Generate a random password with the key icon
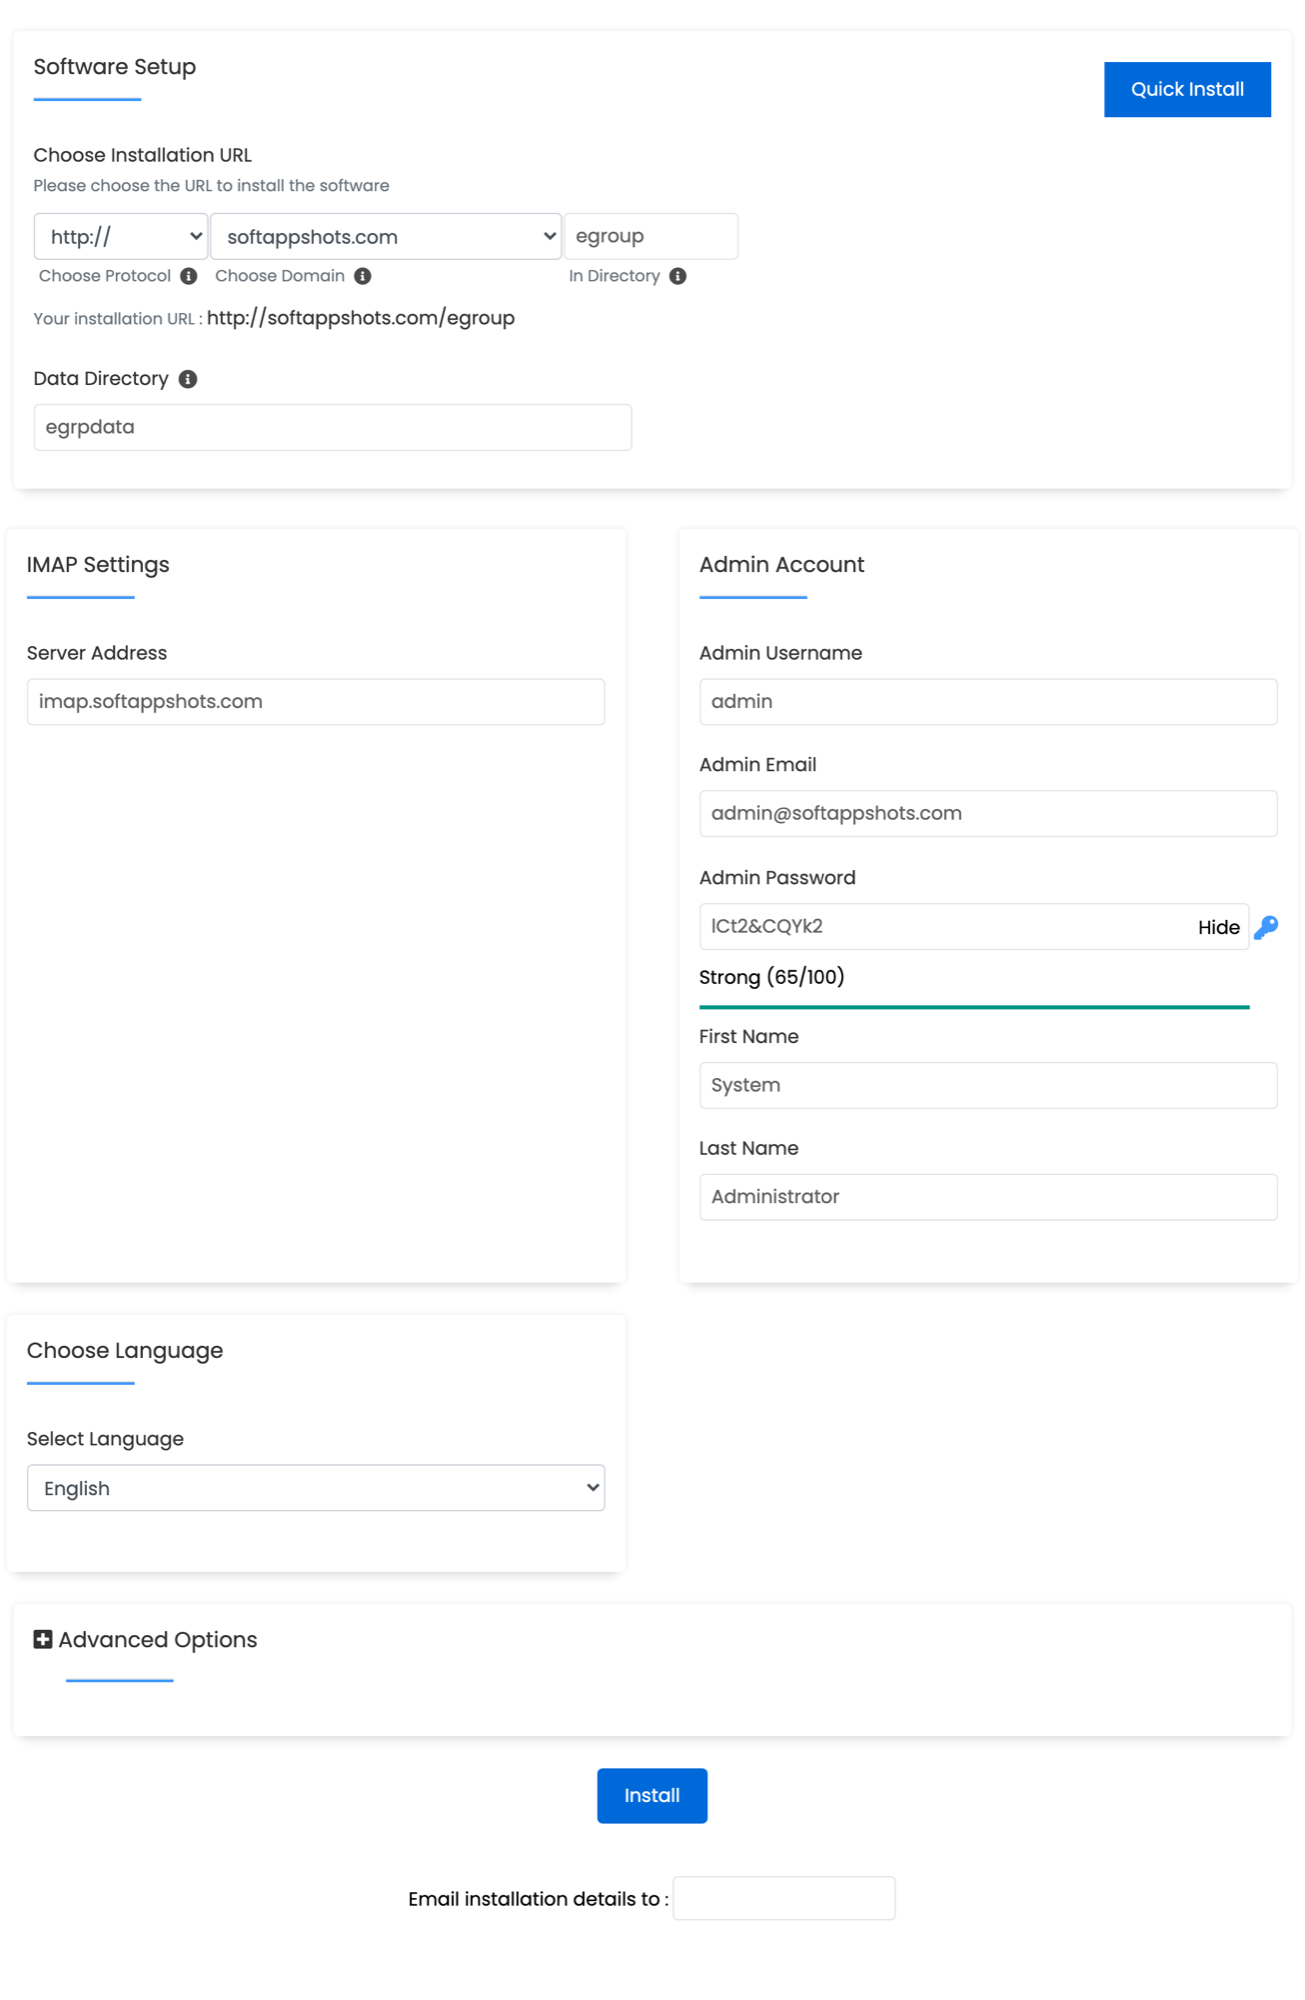Screen dimensions: 1305x2000 [1266, 927]
